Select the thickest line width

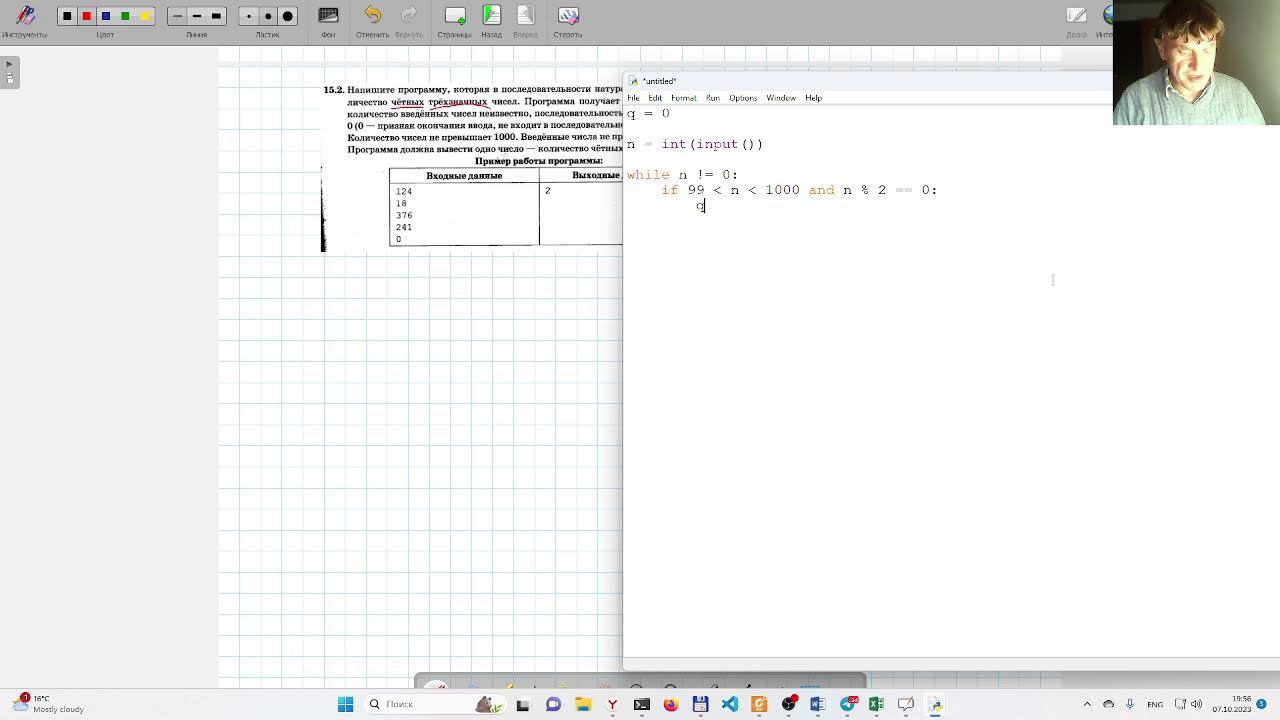(216, 16)
